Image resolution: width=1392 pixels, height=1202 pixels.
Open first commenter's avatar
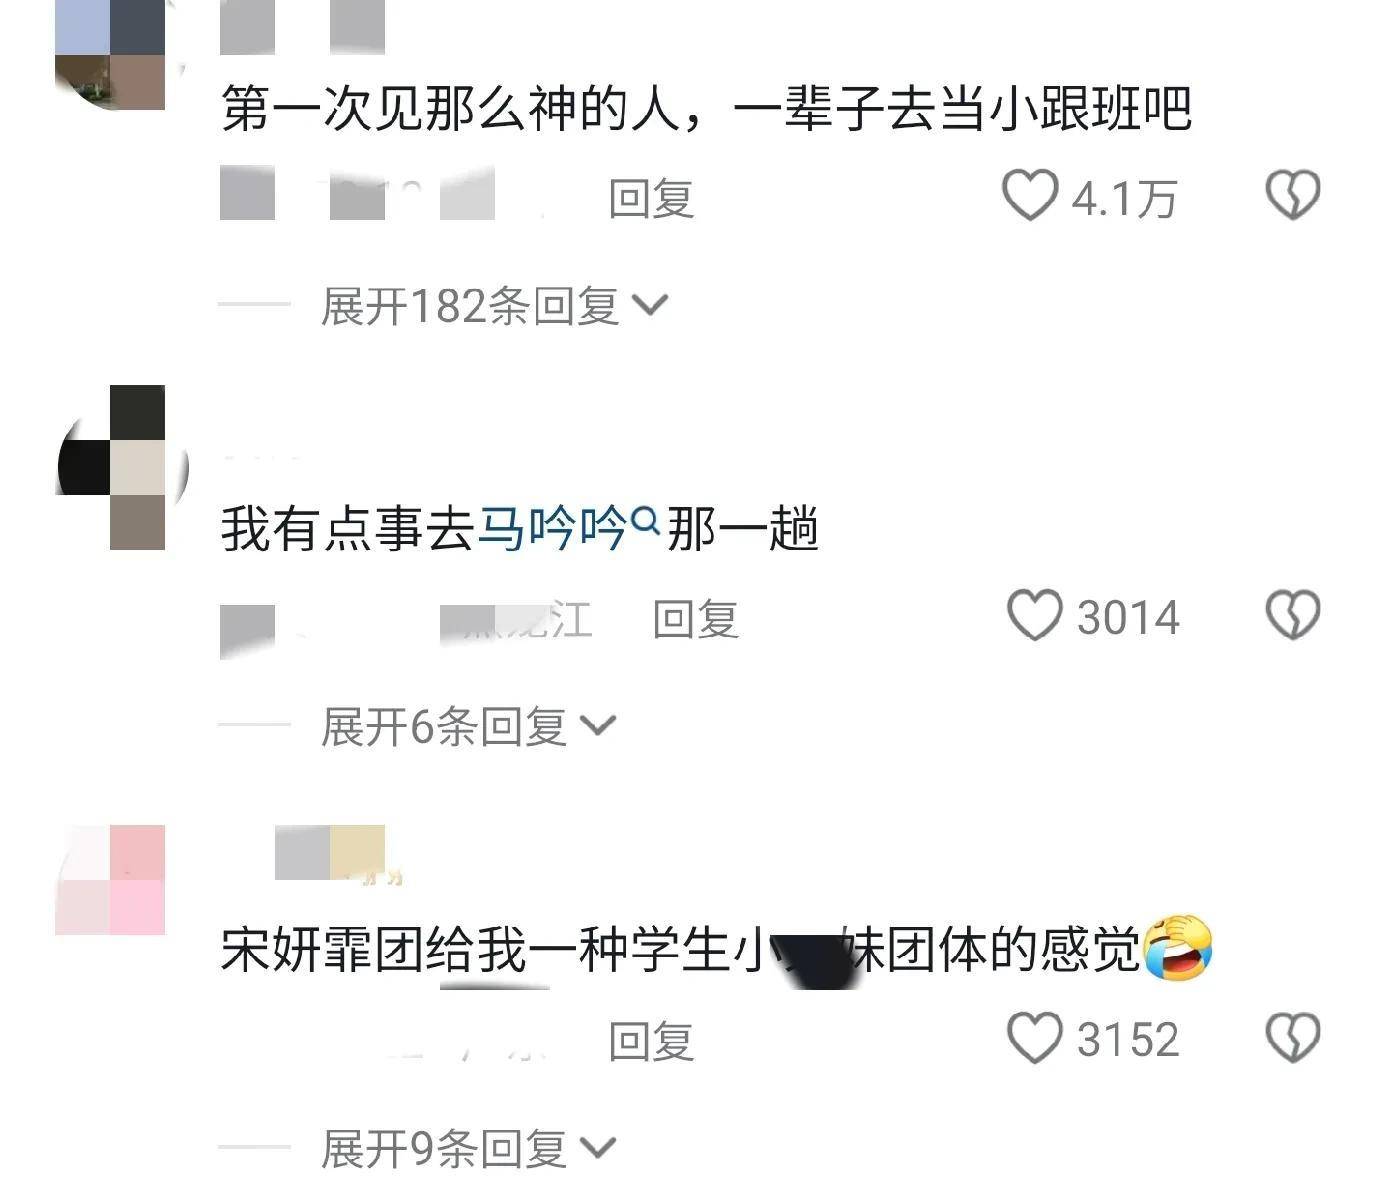pyautogui.click(x=110, y=55)
